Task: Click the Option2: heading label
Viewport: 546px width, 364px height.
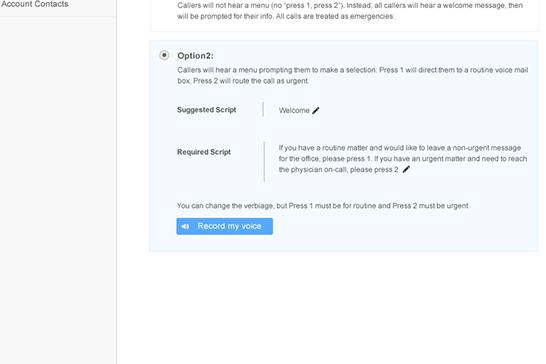Action: point(195,56)
